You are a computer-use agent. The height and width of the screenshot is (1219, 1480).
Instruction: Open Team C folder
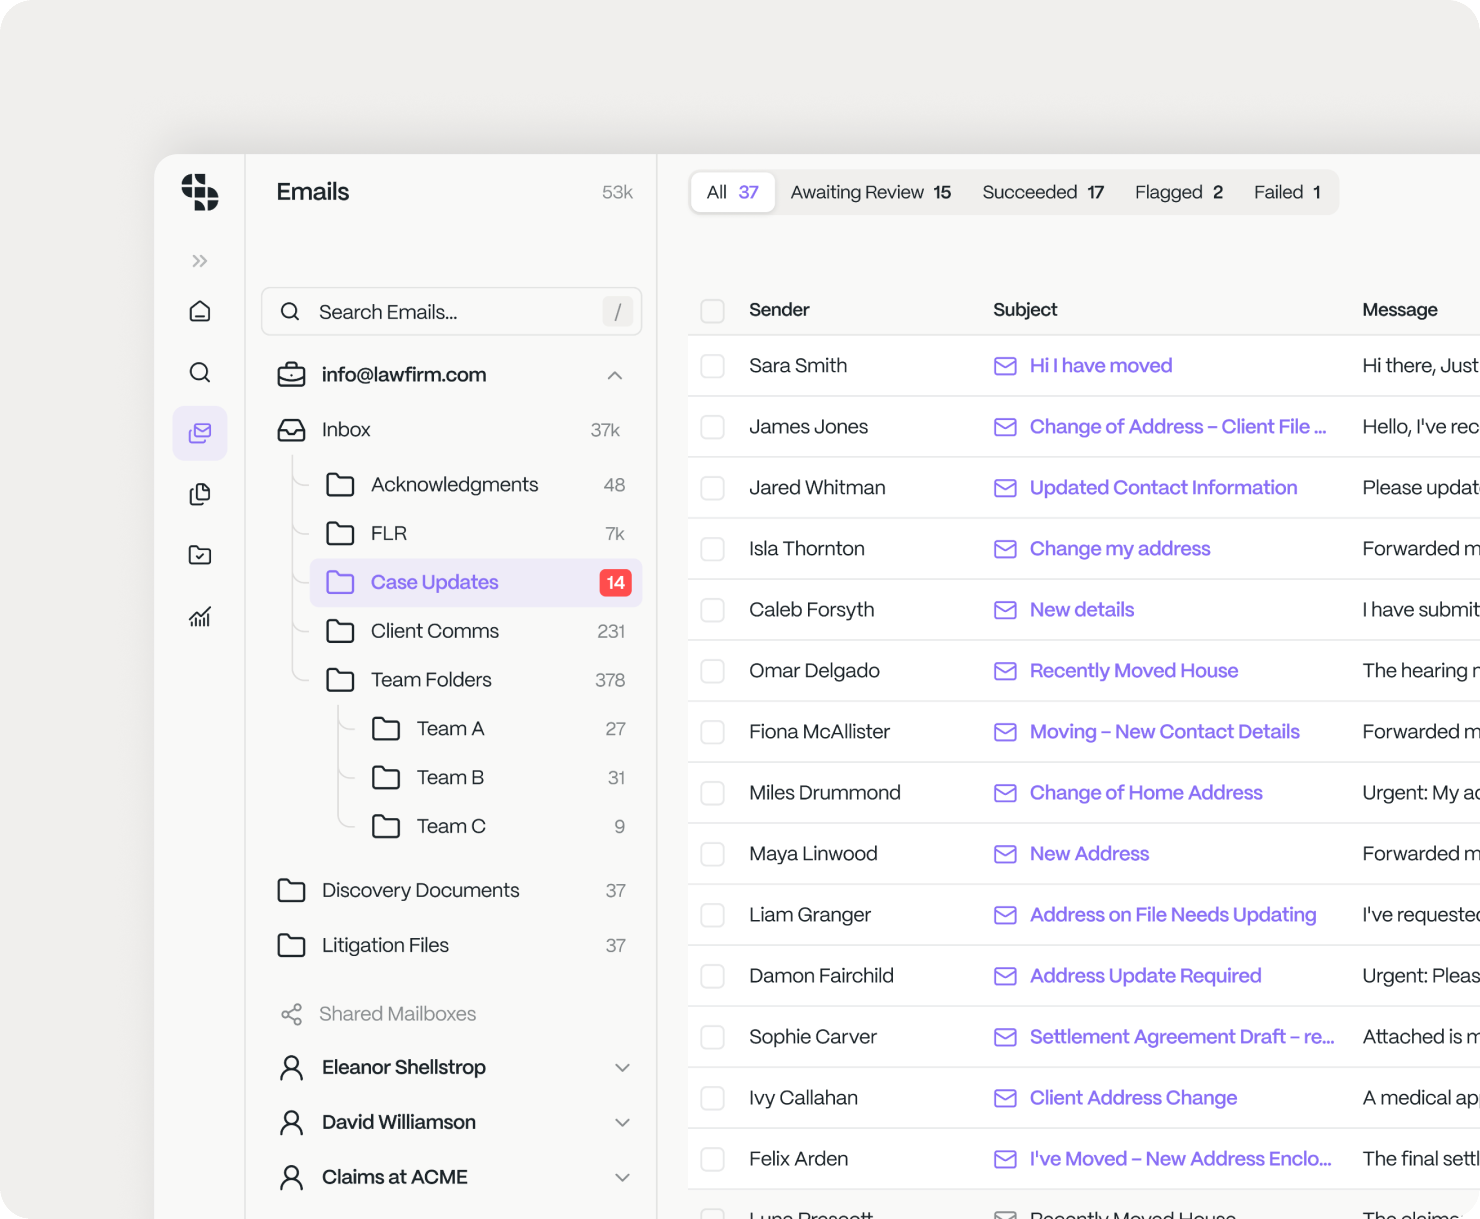pos(498,826)
